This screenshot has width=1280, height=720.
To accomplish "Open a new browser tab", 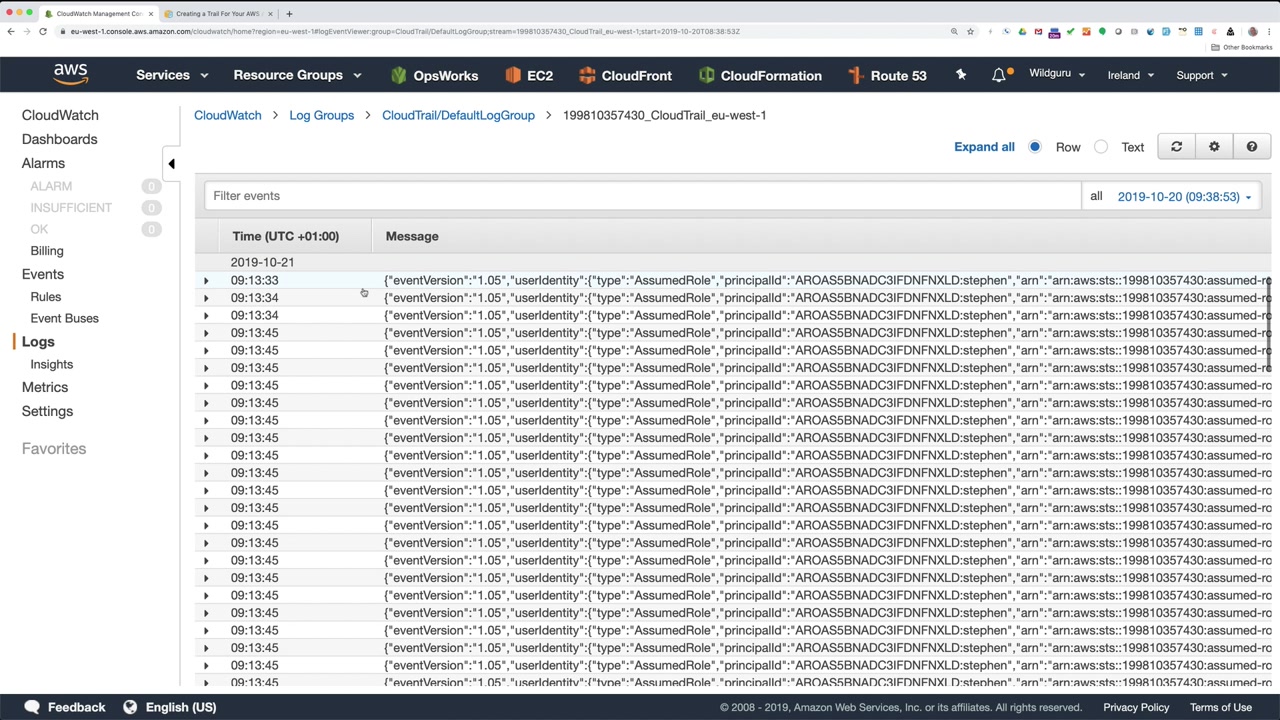I will click(x=289, y=14).
